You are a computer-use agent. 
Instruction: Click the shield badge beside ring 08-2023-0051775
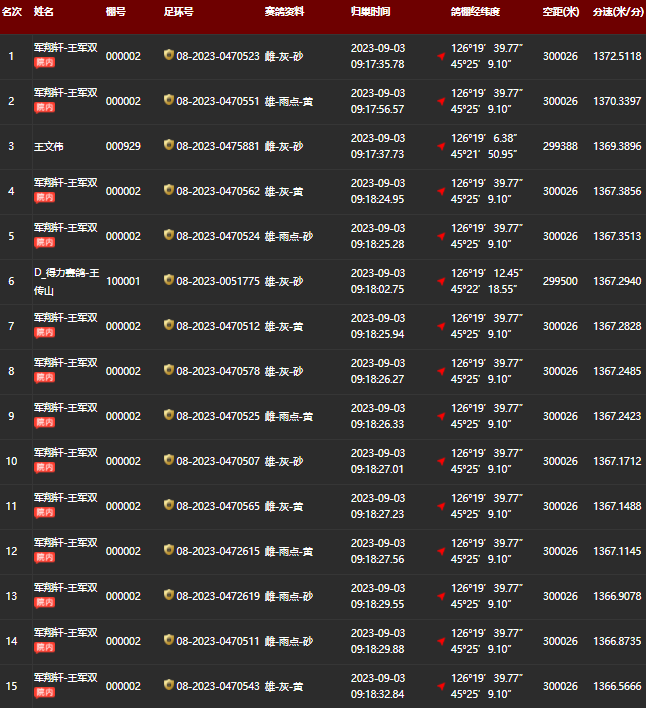tap(169, 281)
